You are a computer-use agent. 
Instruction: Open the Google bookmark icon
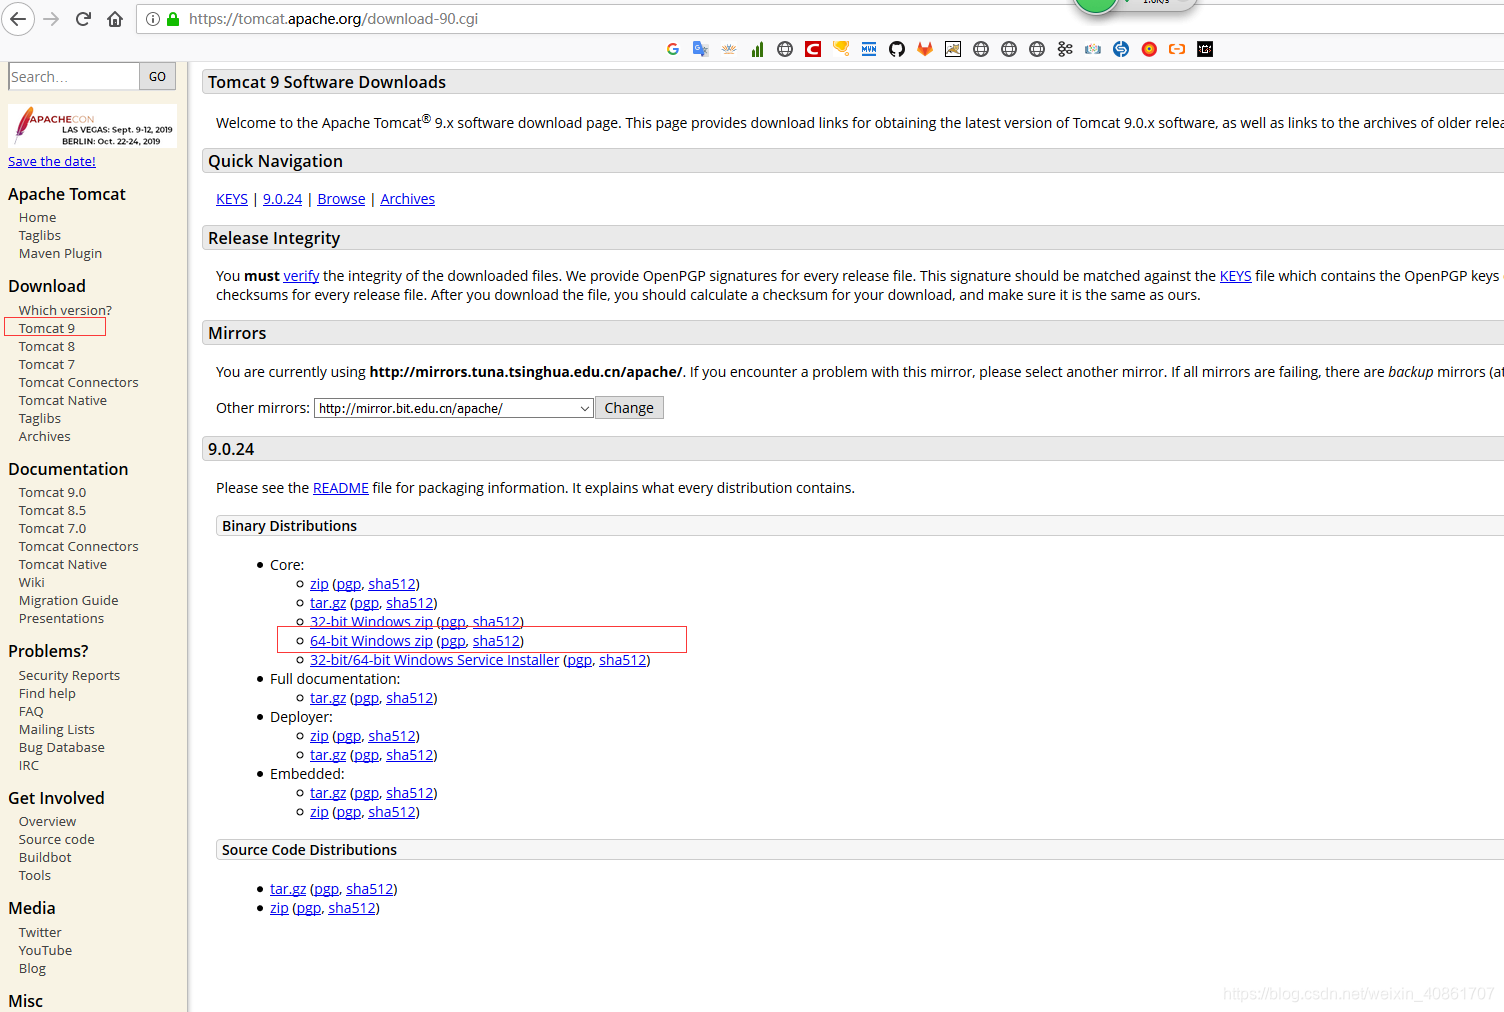(x=673, y=49)
